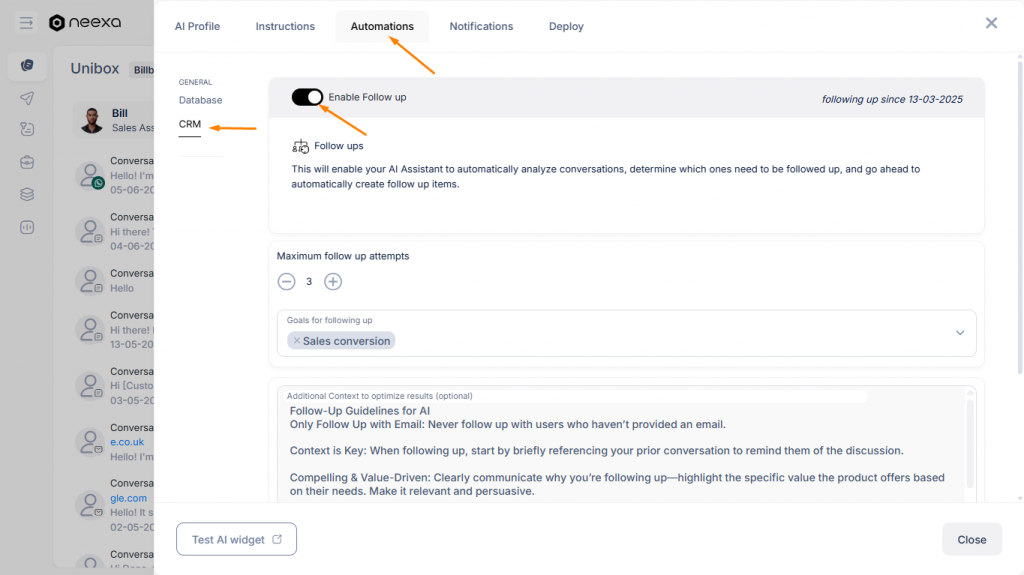
Task: Open the WhatsApp conversation dated 05-06
Action: (x=114, y=175)
